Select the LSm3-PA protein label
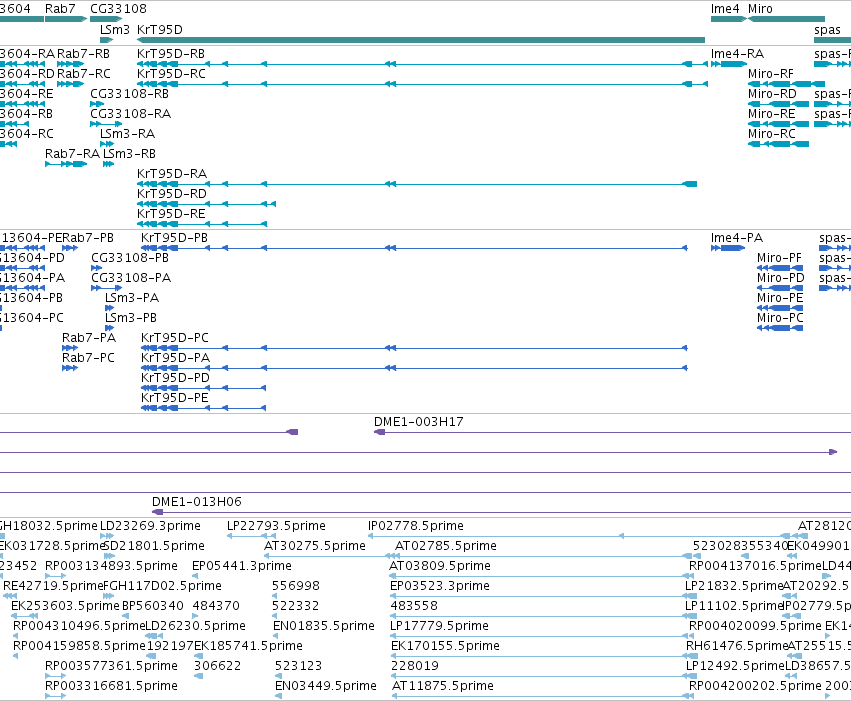851x701 pixels. (132, 298)
